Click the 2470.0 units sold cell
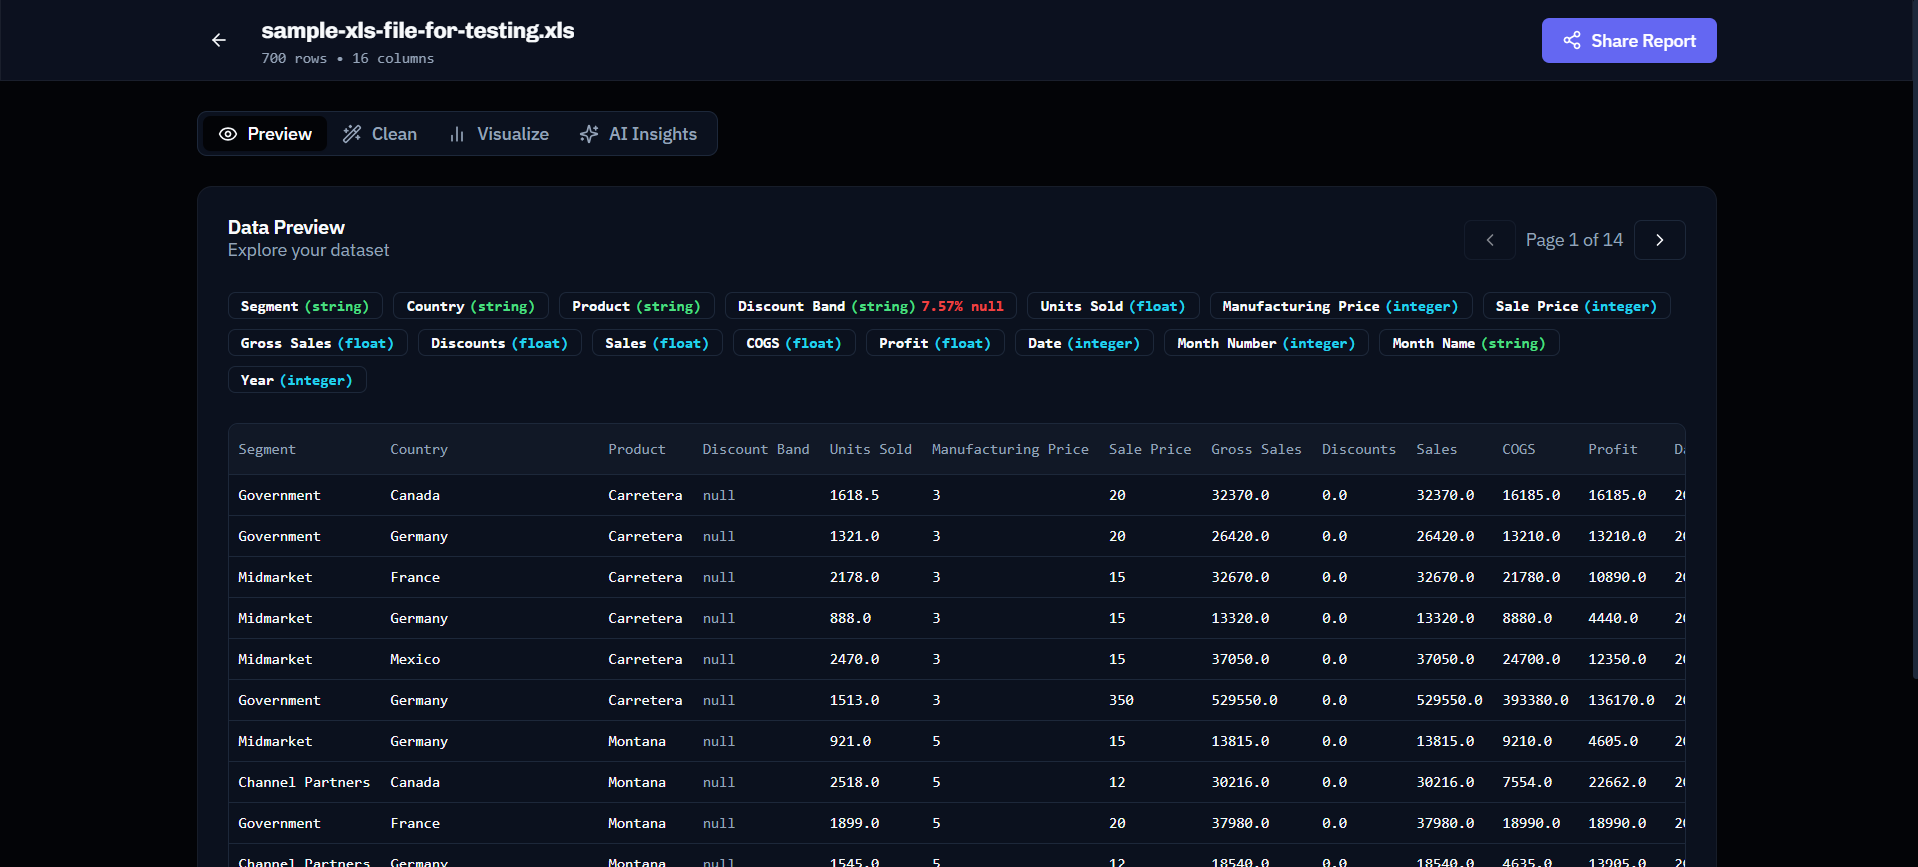Viewport: 1918px width, 867px height. tap(854, 659)
